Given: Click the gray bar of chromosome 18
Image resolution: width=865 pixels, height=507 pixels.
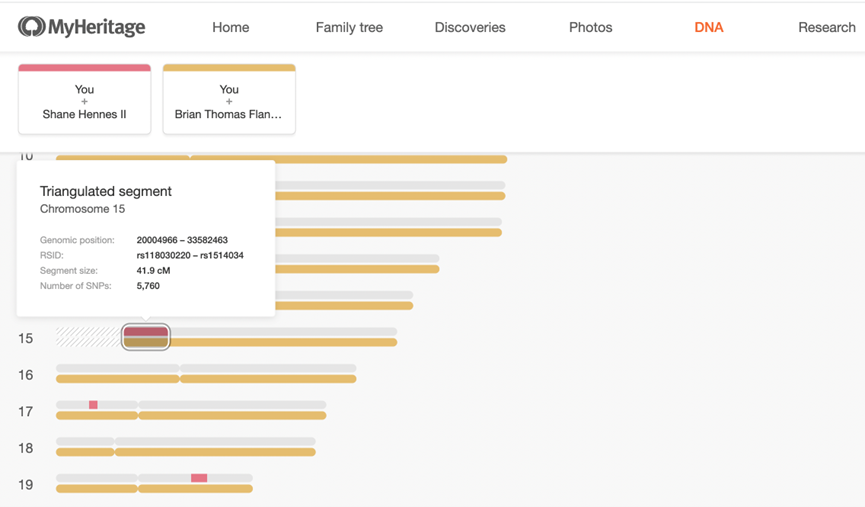Looking at the screenshot, I should [186, 441].
